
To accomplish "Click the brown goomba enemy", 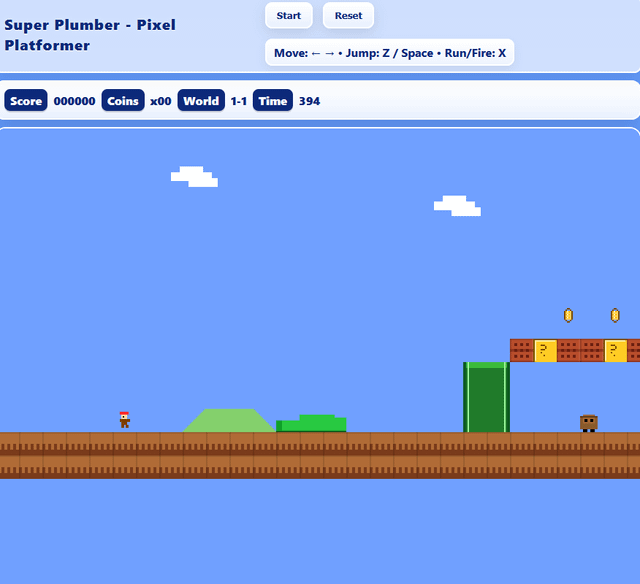I will pos(589,423).
